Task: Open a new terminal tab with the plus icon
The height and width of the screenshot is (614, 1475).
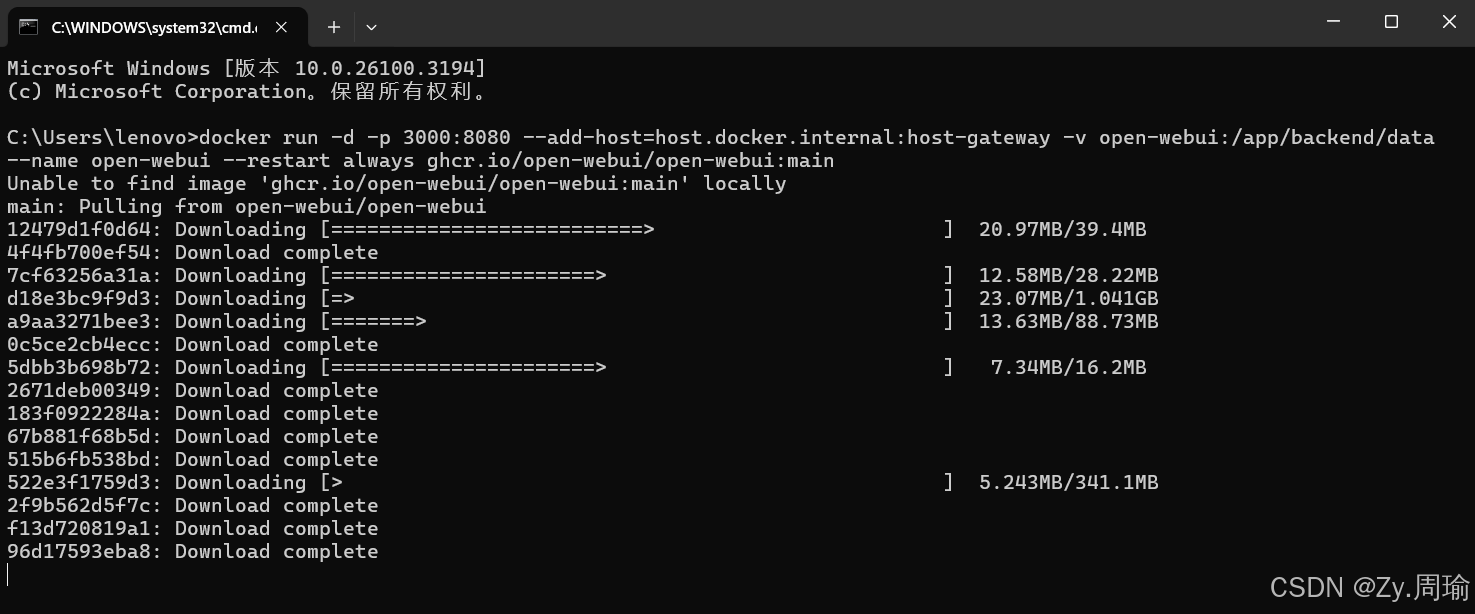Action: (333, 27)
